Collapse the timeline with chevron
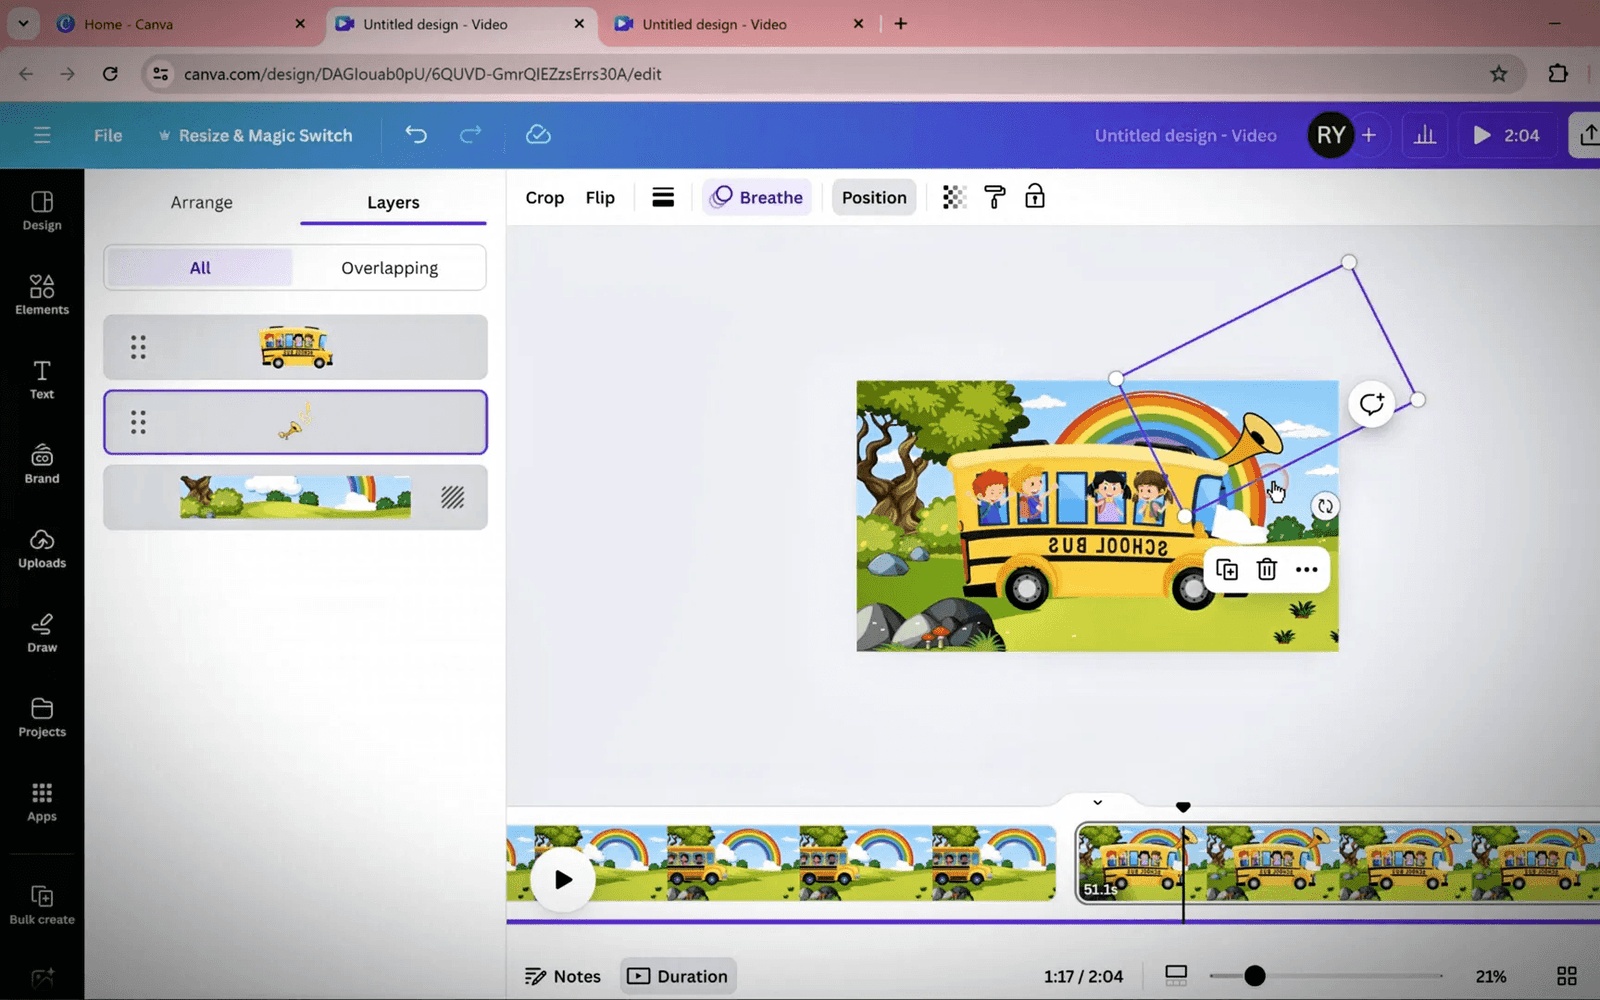 [x=1097, y=802]
